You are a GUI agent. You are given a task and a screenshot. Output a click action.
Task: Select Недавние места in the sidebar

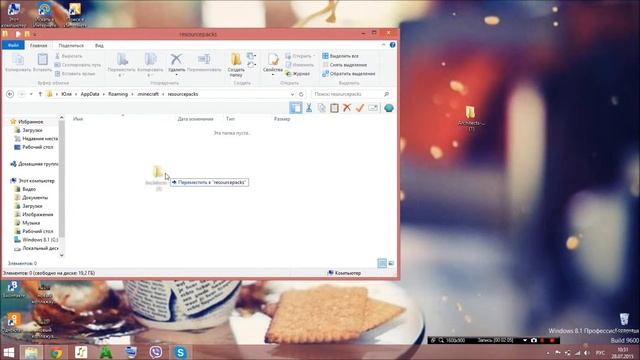pyautogui.click(x=36, y=139)
